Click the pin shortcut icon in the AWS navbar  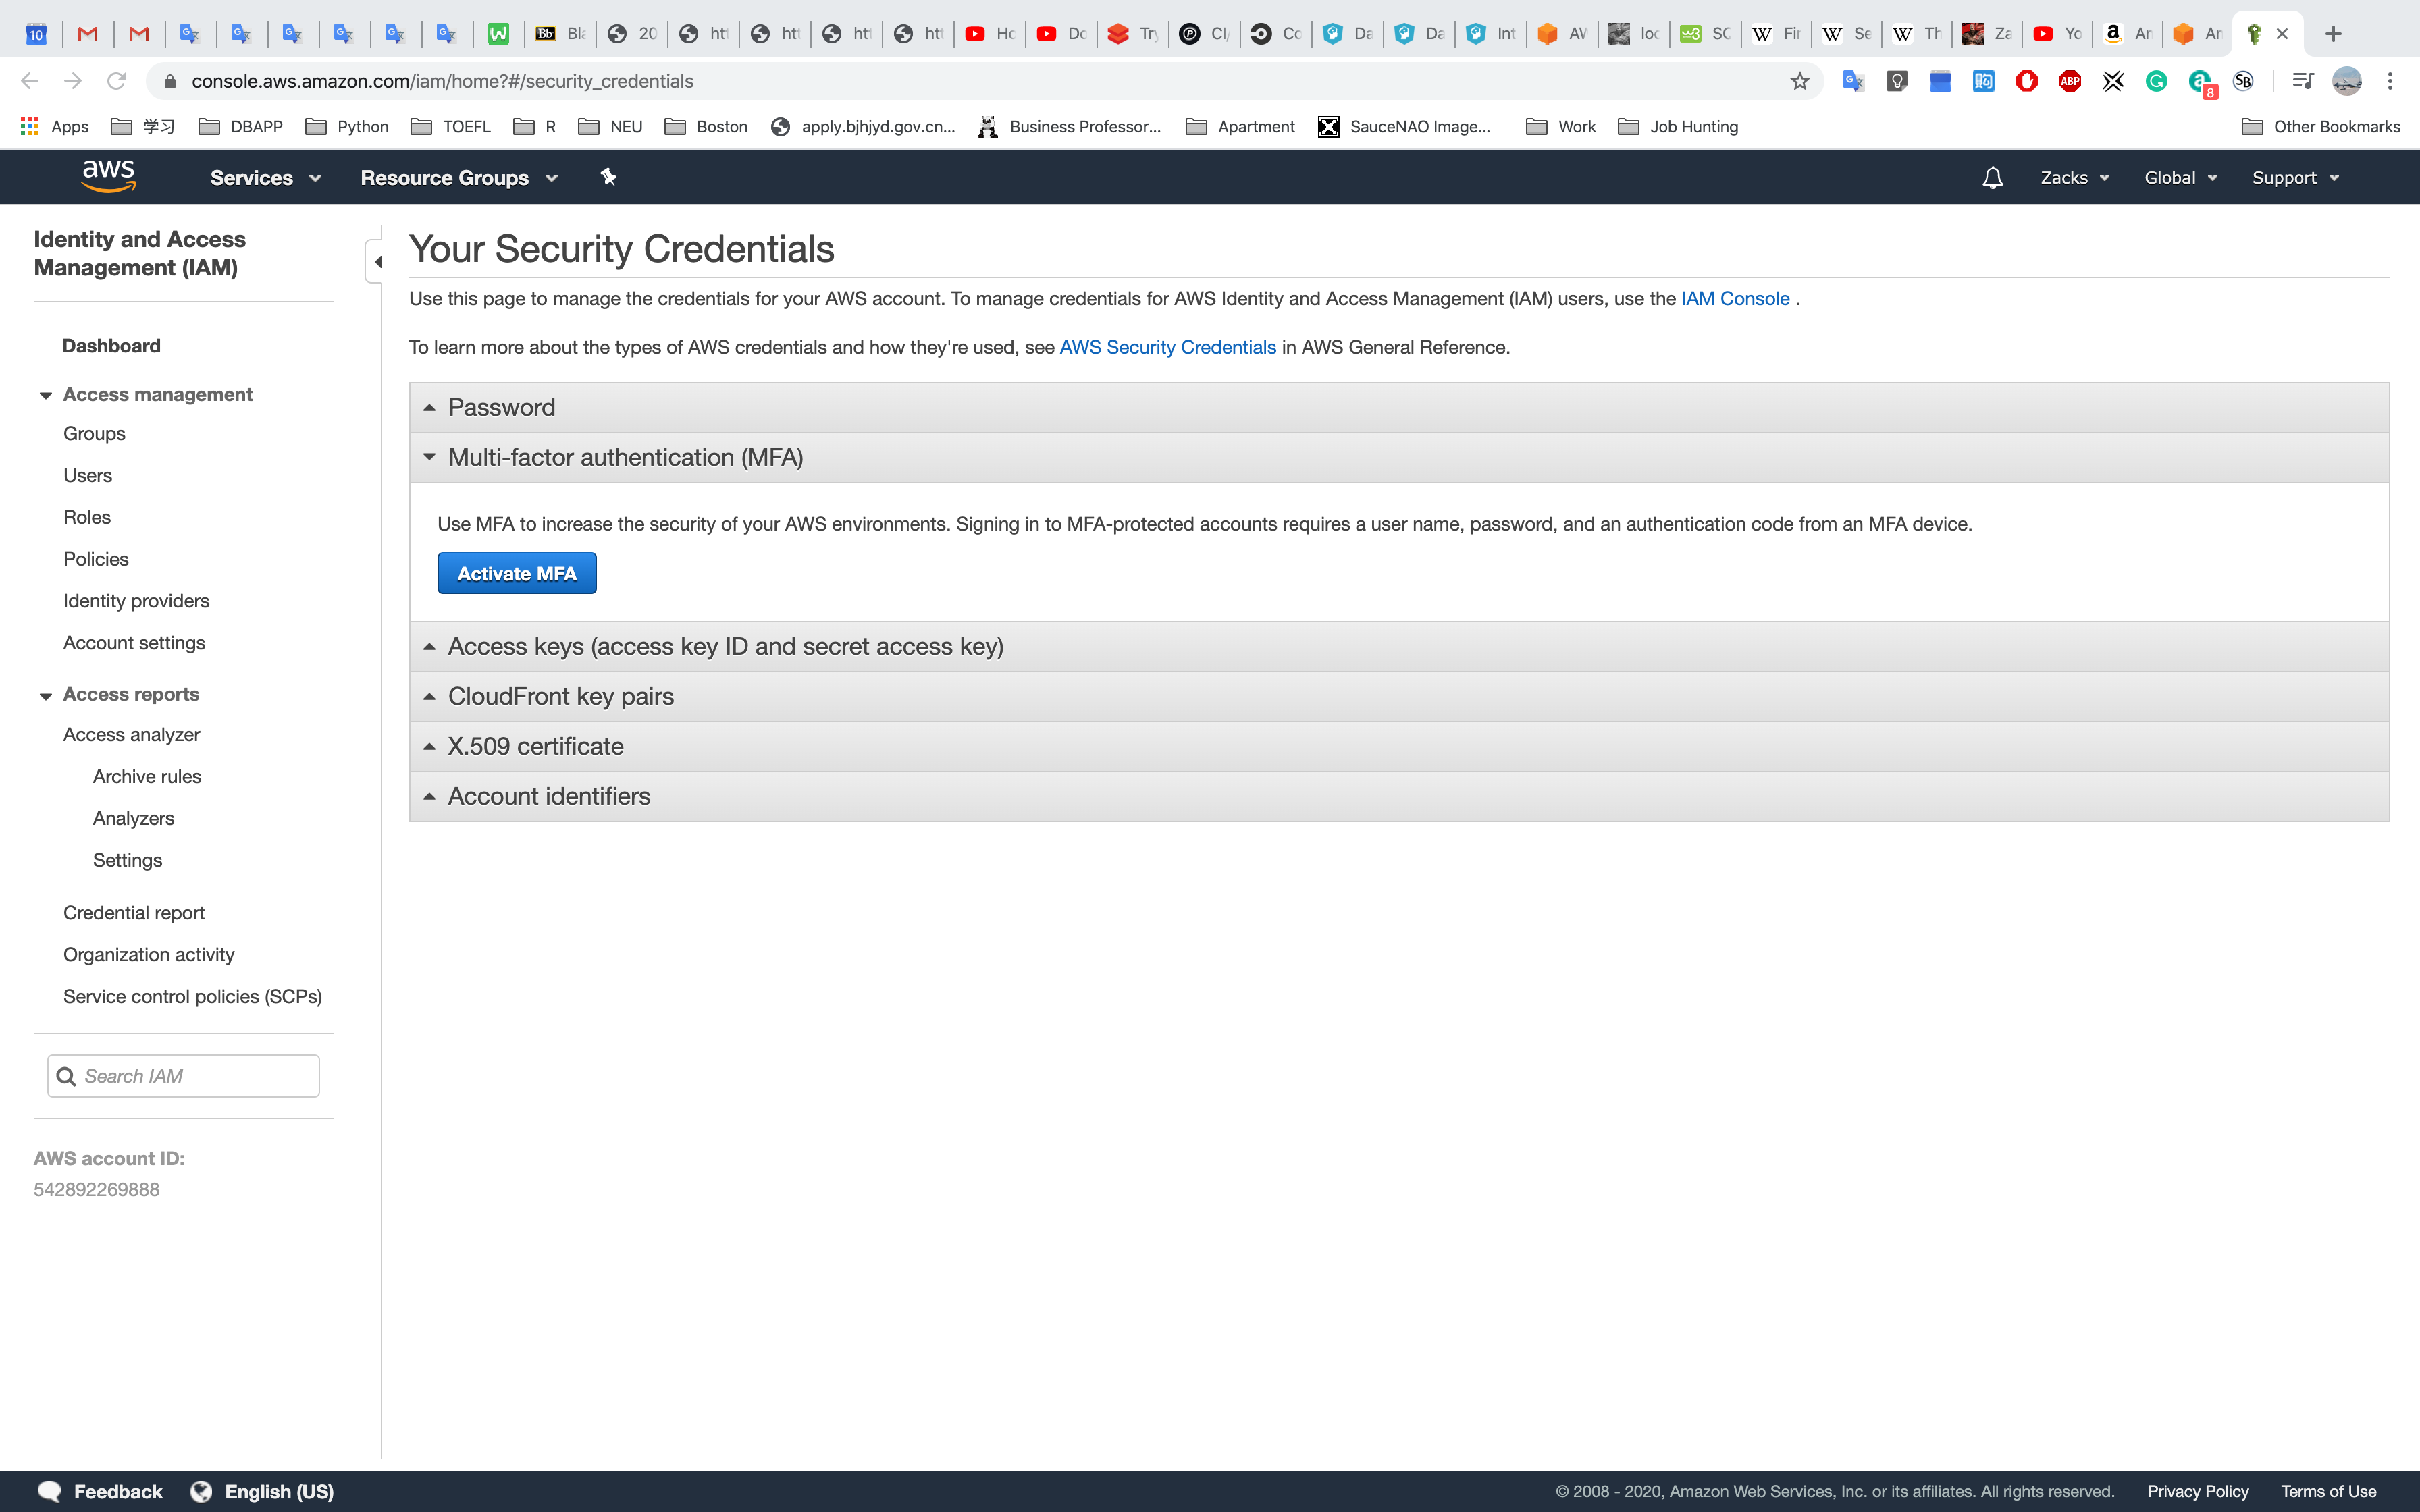[608, 177]
